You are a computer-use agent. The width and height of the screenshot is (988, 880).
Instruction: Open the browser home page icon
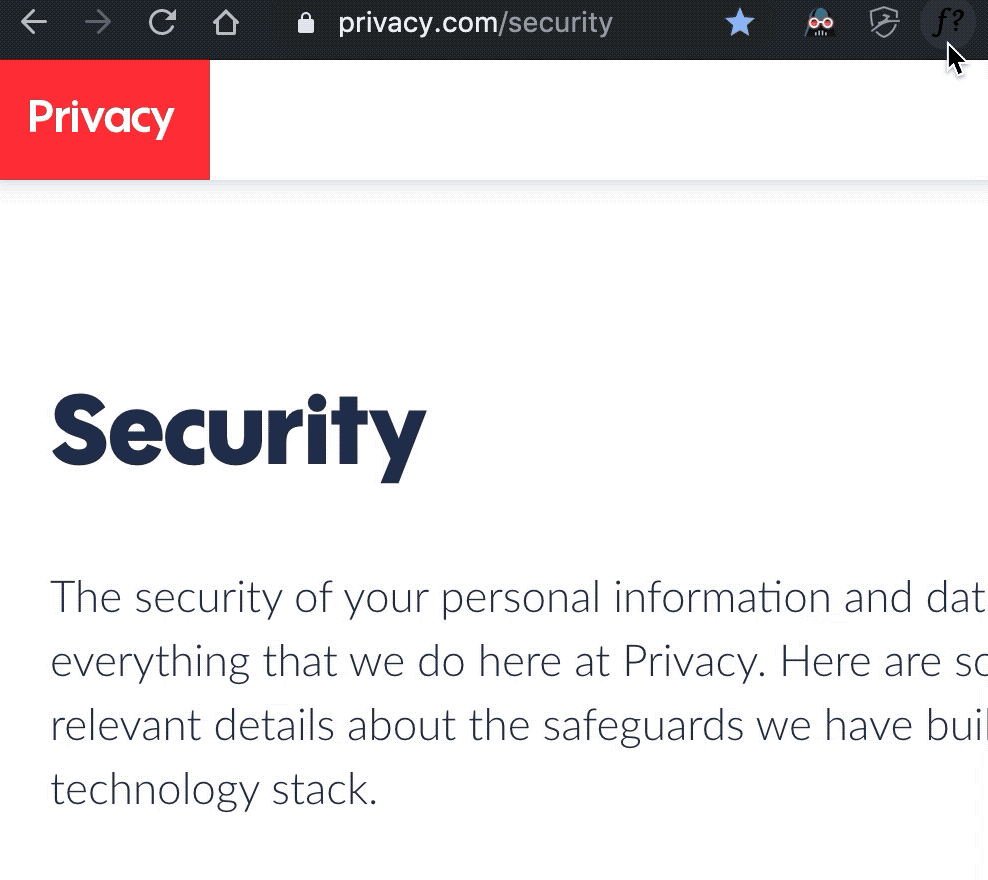[x=226, y=23]
